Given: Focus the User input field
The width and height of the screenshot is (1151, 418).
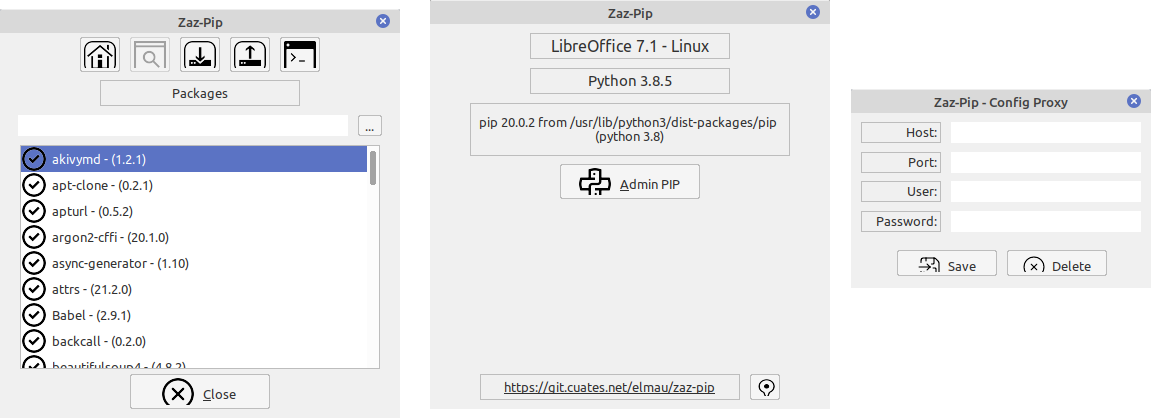Looking at the screenshot, I should coord(1045,192).
